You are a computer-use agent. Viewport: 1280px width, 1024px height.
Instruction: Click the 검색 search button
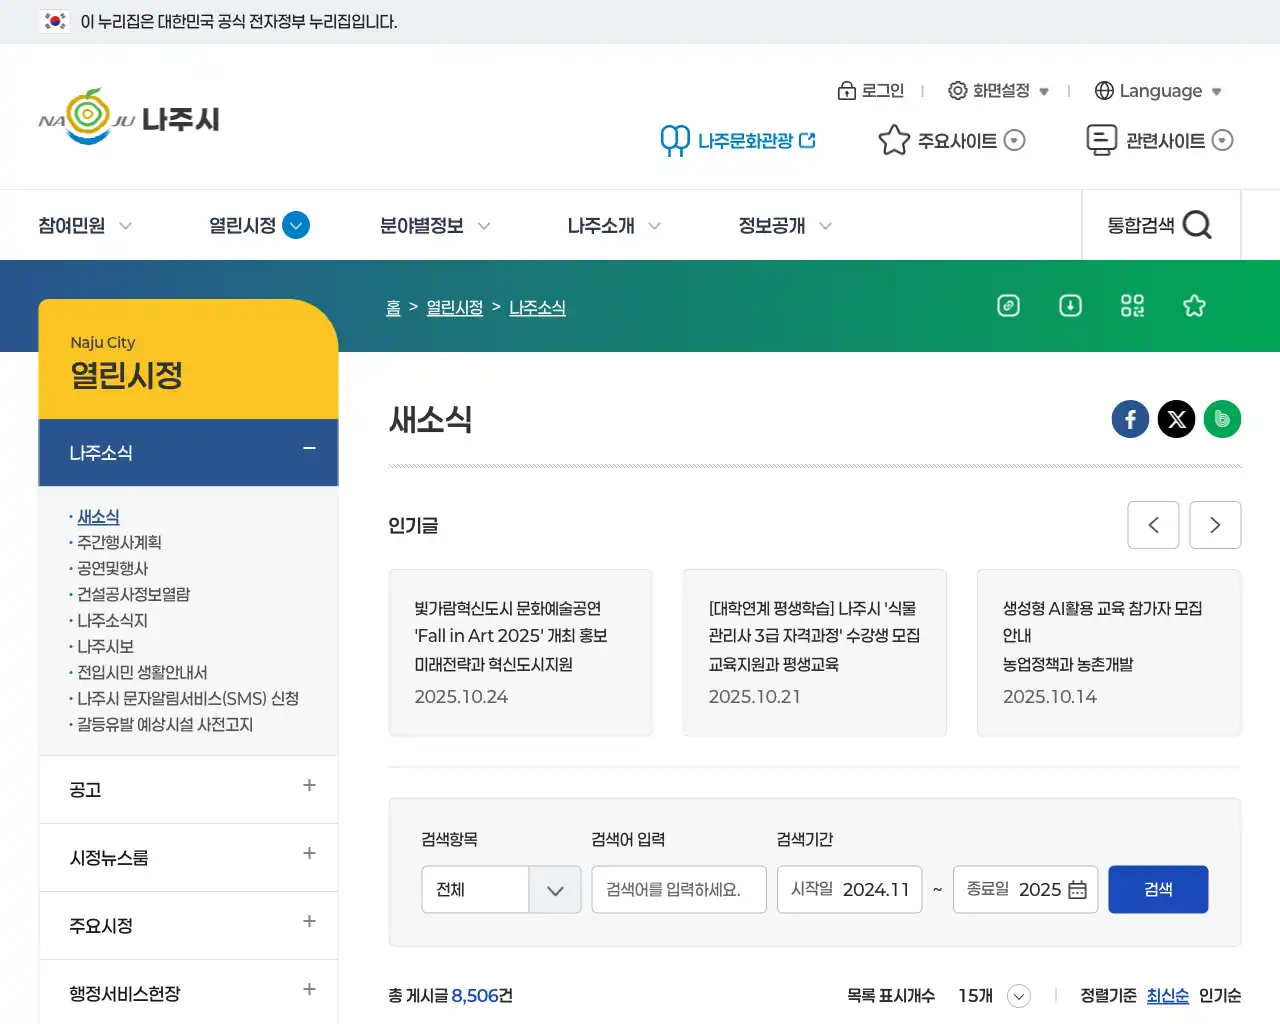click(x=1158, y=889)
